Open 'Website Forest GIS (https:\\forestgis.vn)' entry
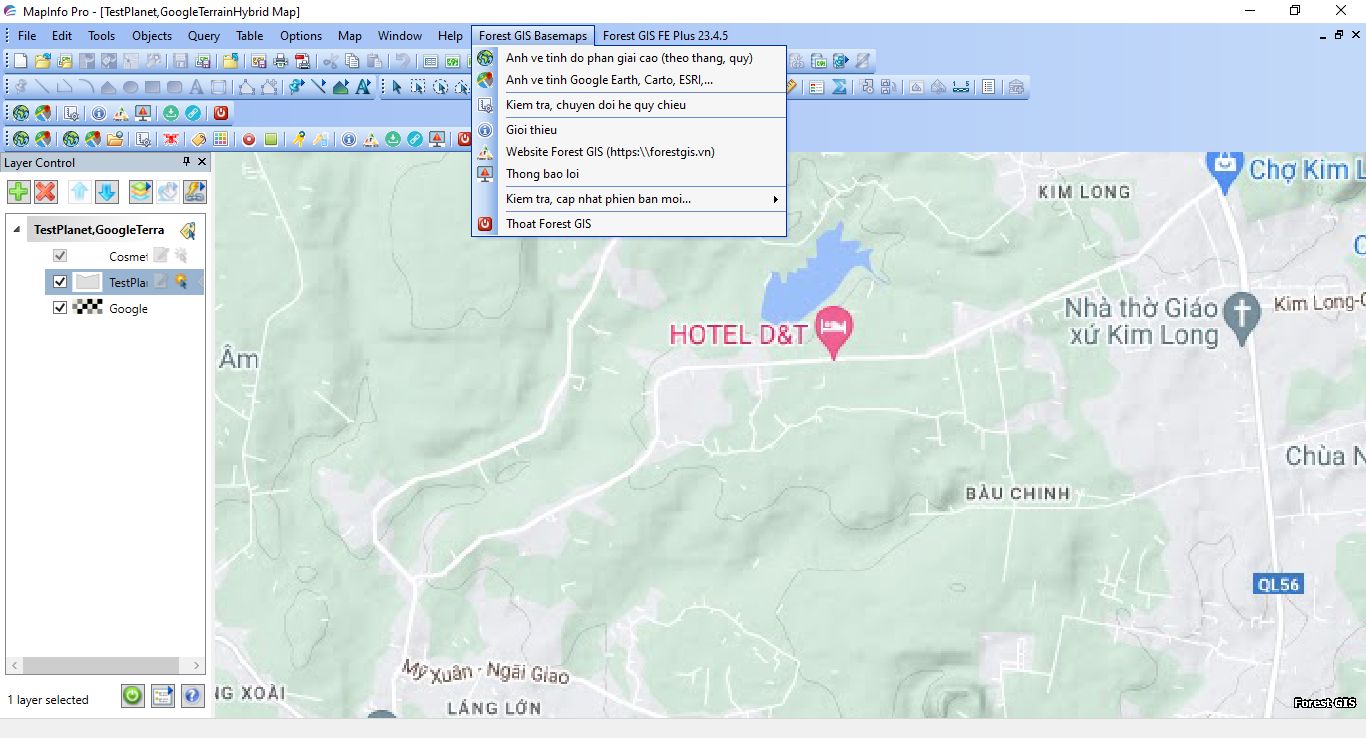Image resolution: width=1366 pixels, height=738 pixels. (x=610, y=152)
